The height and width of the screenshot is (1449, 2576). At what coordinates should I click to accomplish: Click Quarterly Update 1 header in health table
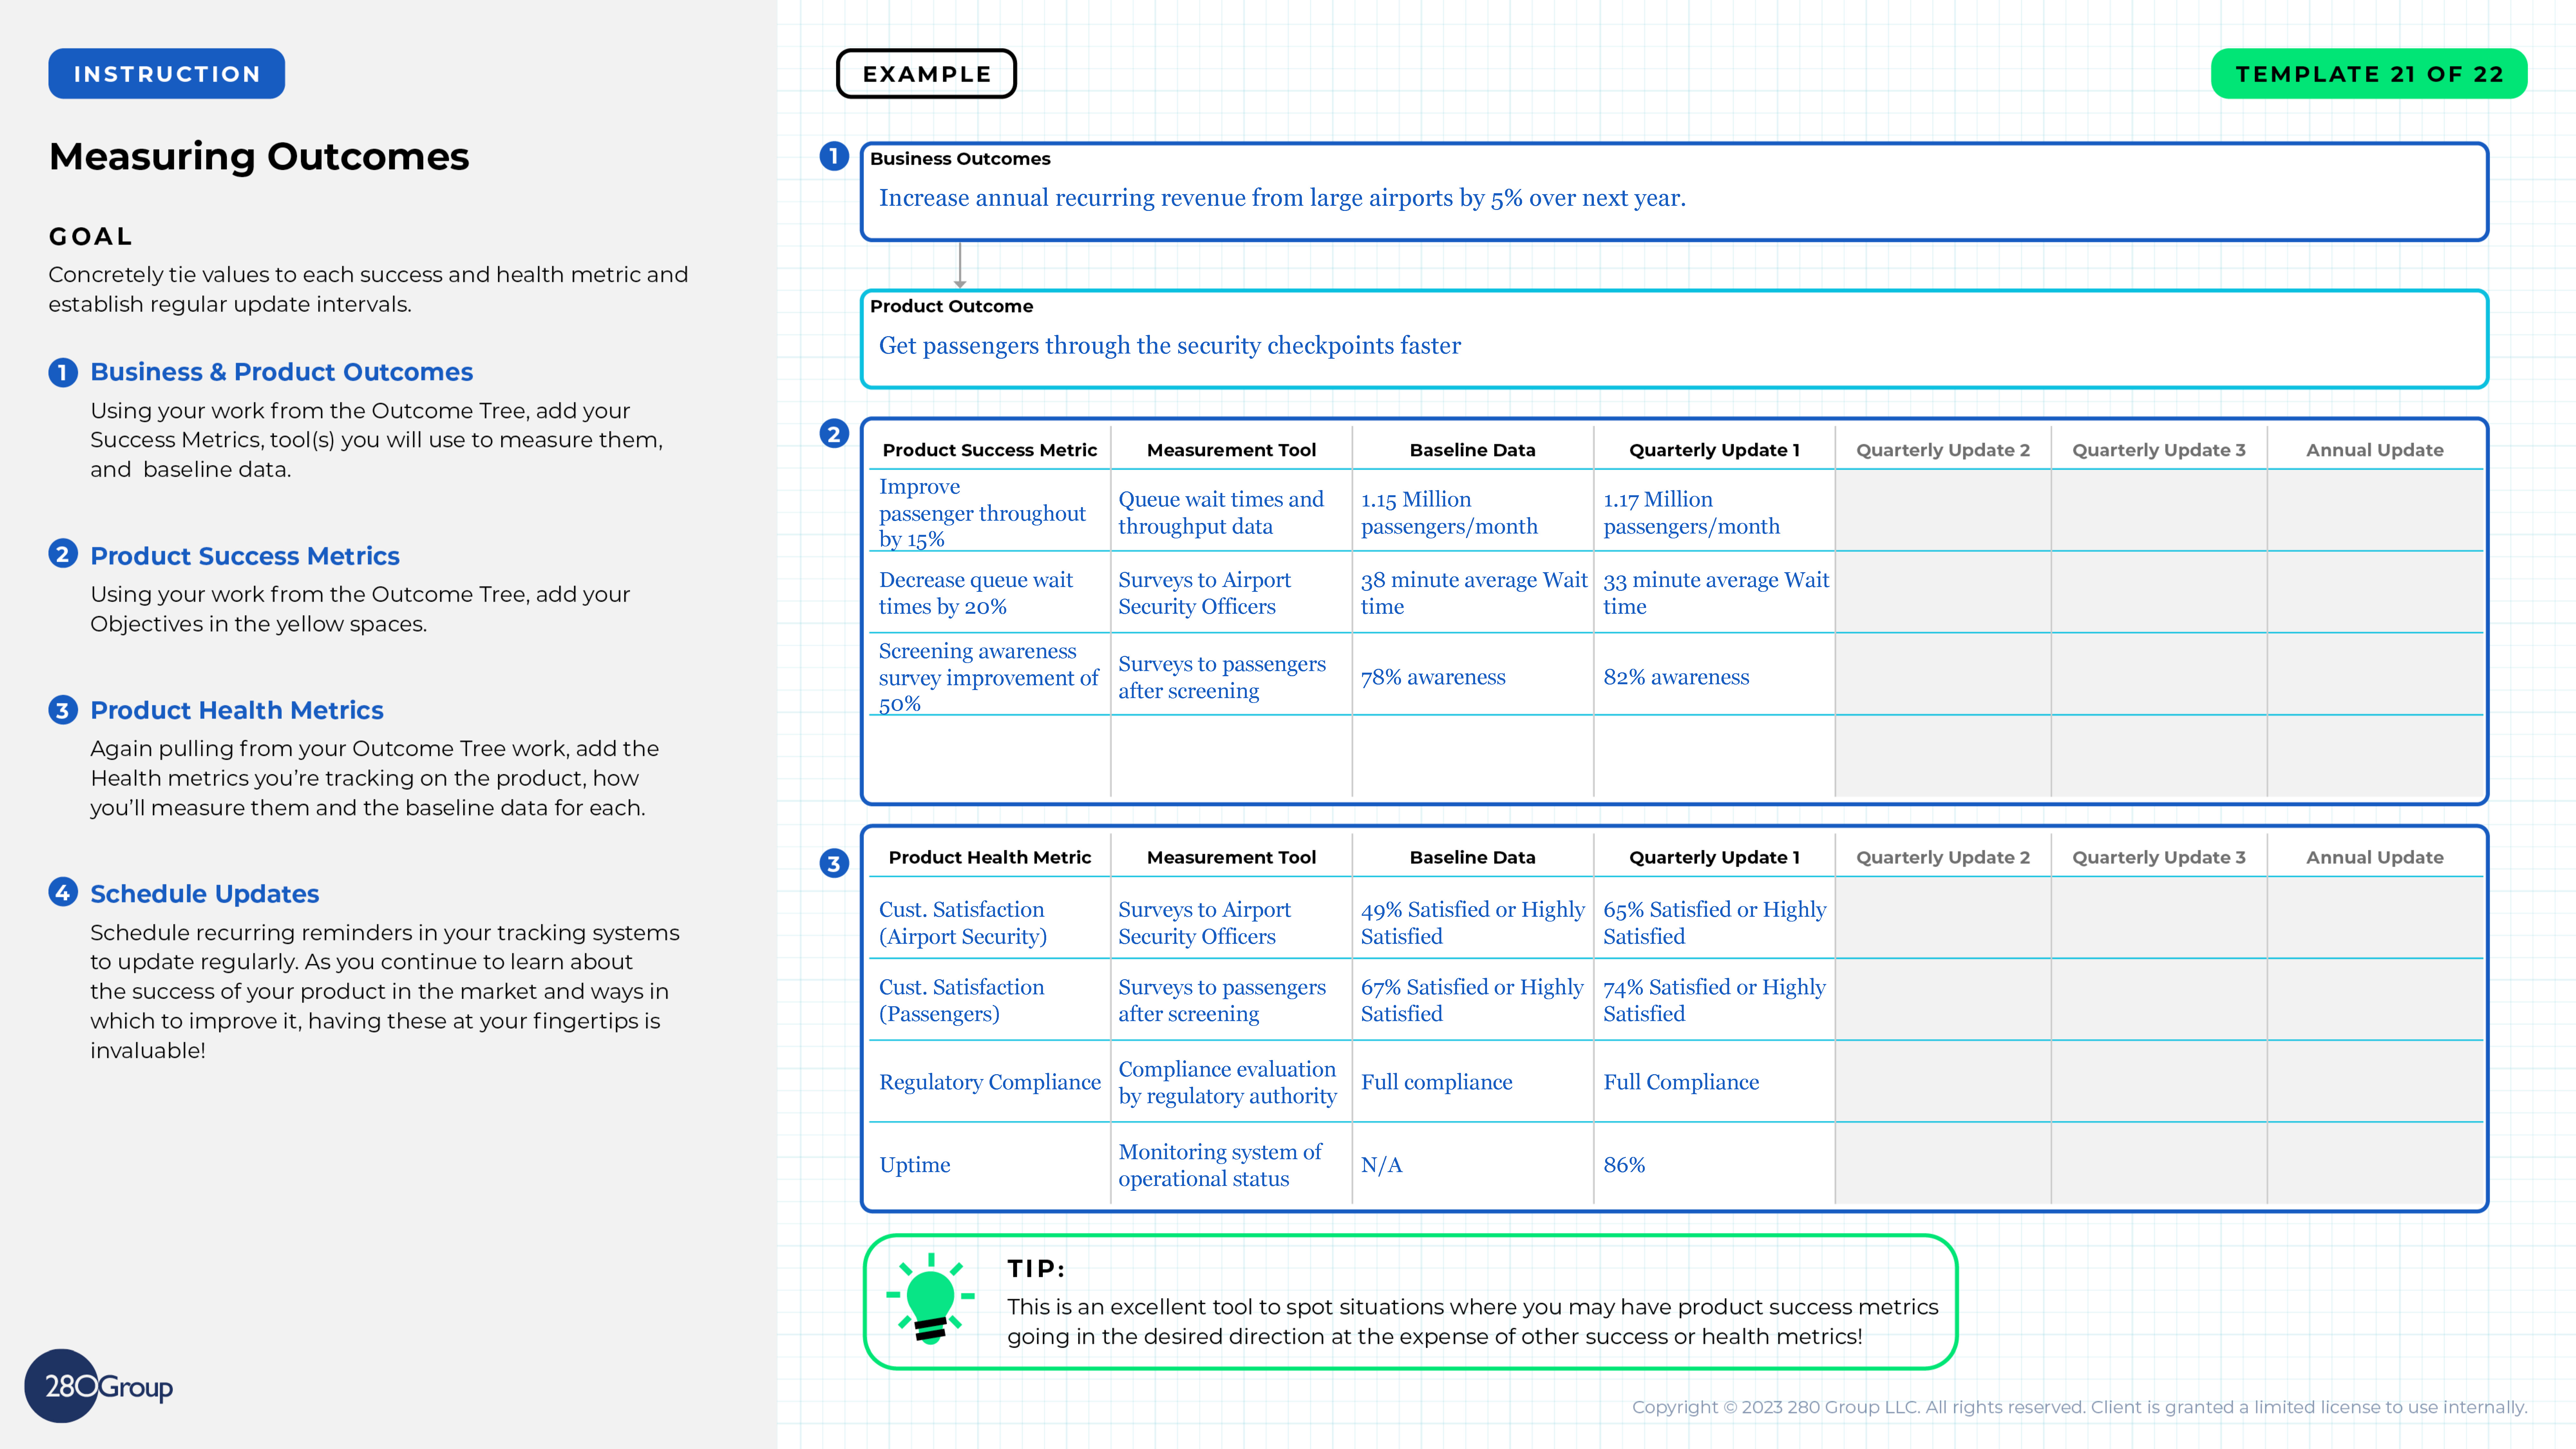tap(1714, 857)
